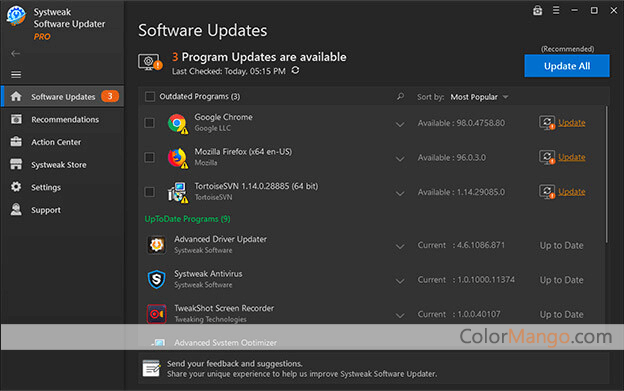The height and width of the screenshot is (391, 624).
Task: Click the back arrow in the sidebar
Action: coord(16,53)
